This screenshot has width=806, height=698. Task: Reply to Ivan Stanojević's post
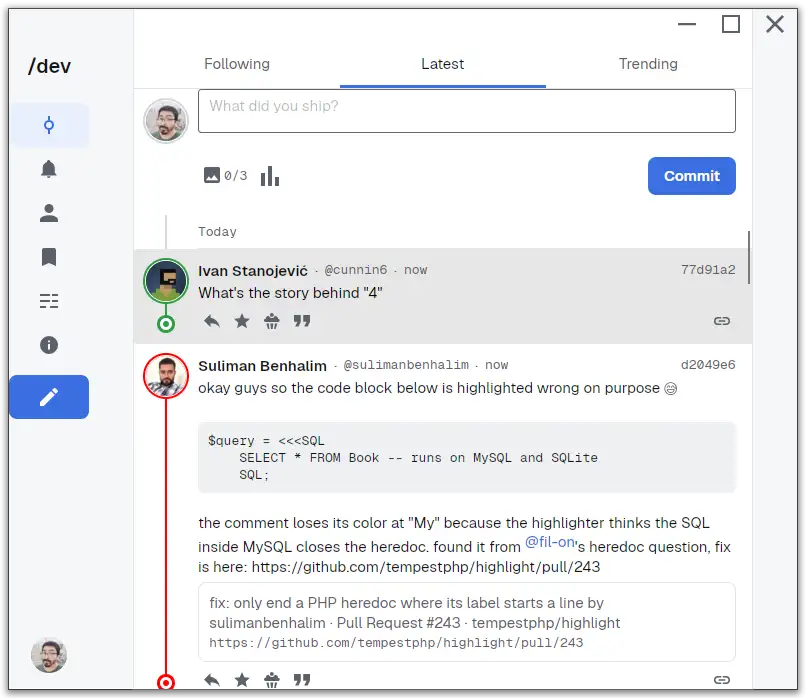[212, 322]
